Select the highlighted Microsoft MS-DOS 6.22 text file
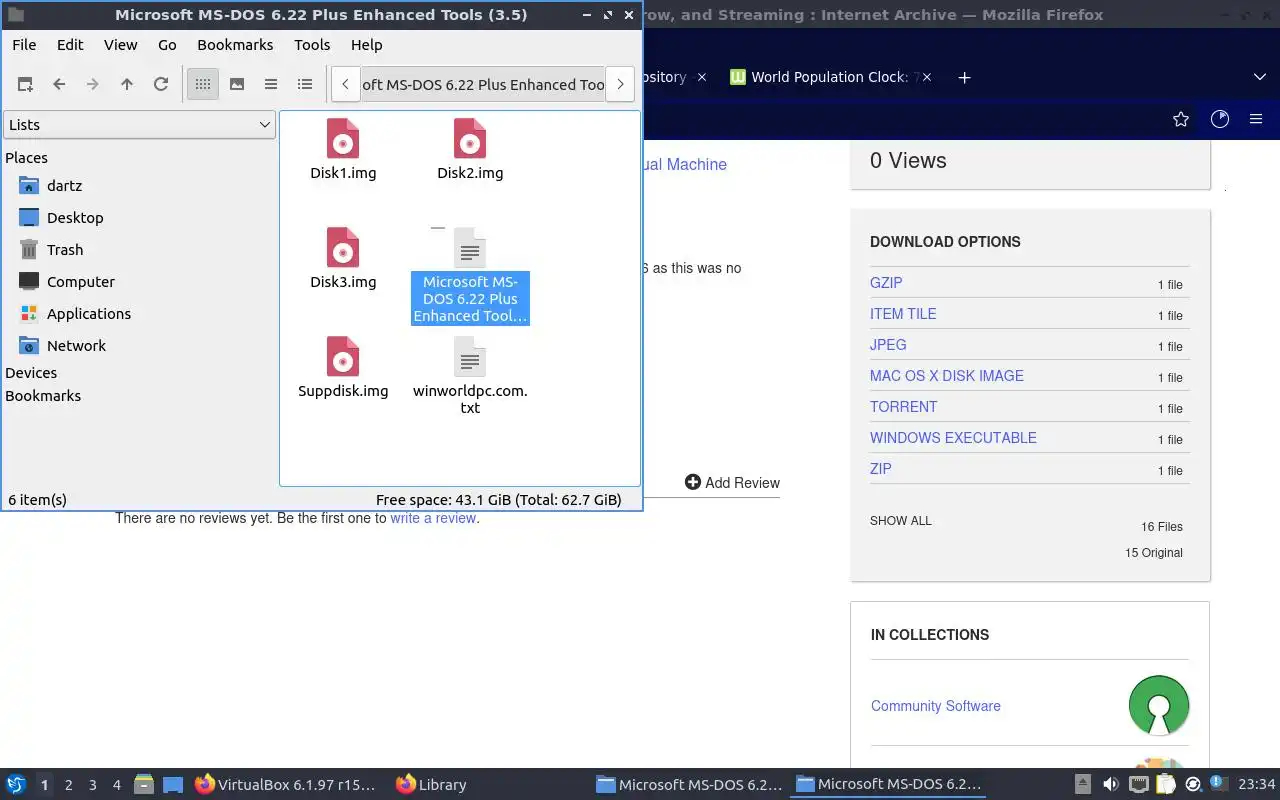The width and height of the screenshot is (1280, 800). click(x=470, y=276)
